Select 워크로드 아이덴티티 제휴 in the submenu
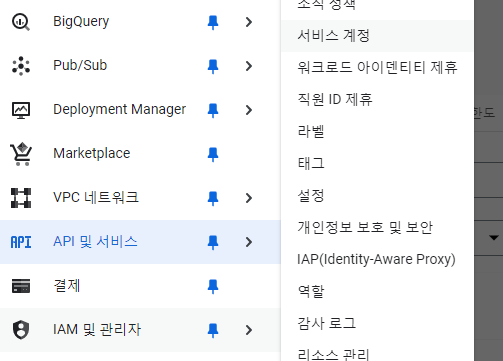This screenshot has width=503, height=361. click(377, 68)
